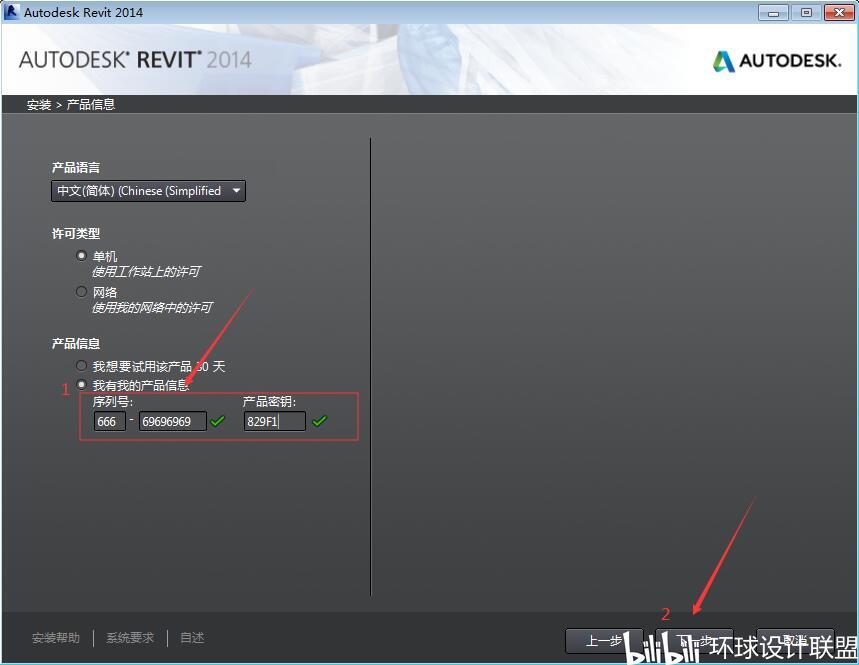Click the 上一步 back button
This screenshot has height=665, width=859.
[604, 641]
